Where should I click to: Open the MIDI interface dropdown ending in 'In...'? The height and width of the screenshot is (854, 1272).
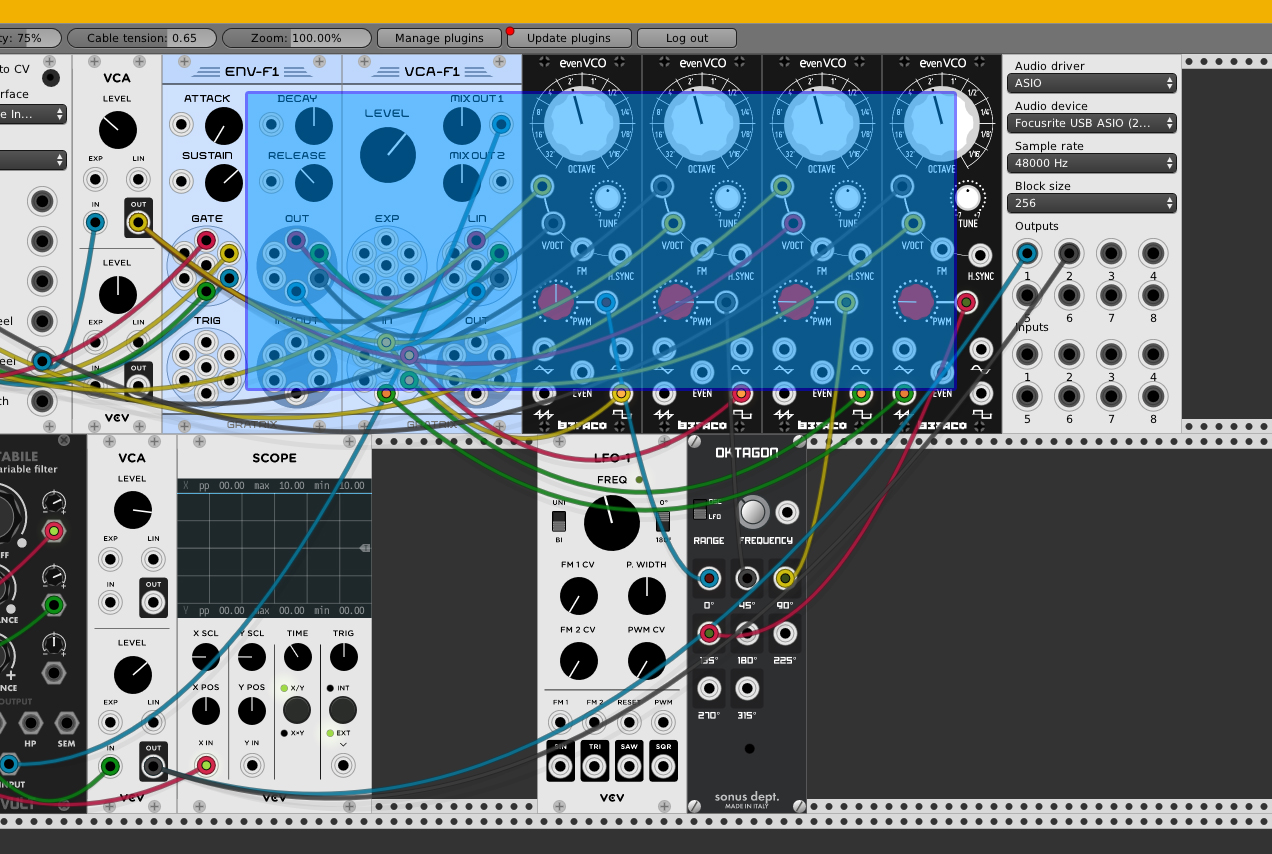33,114
